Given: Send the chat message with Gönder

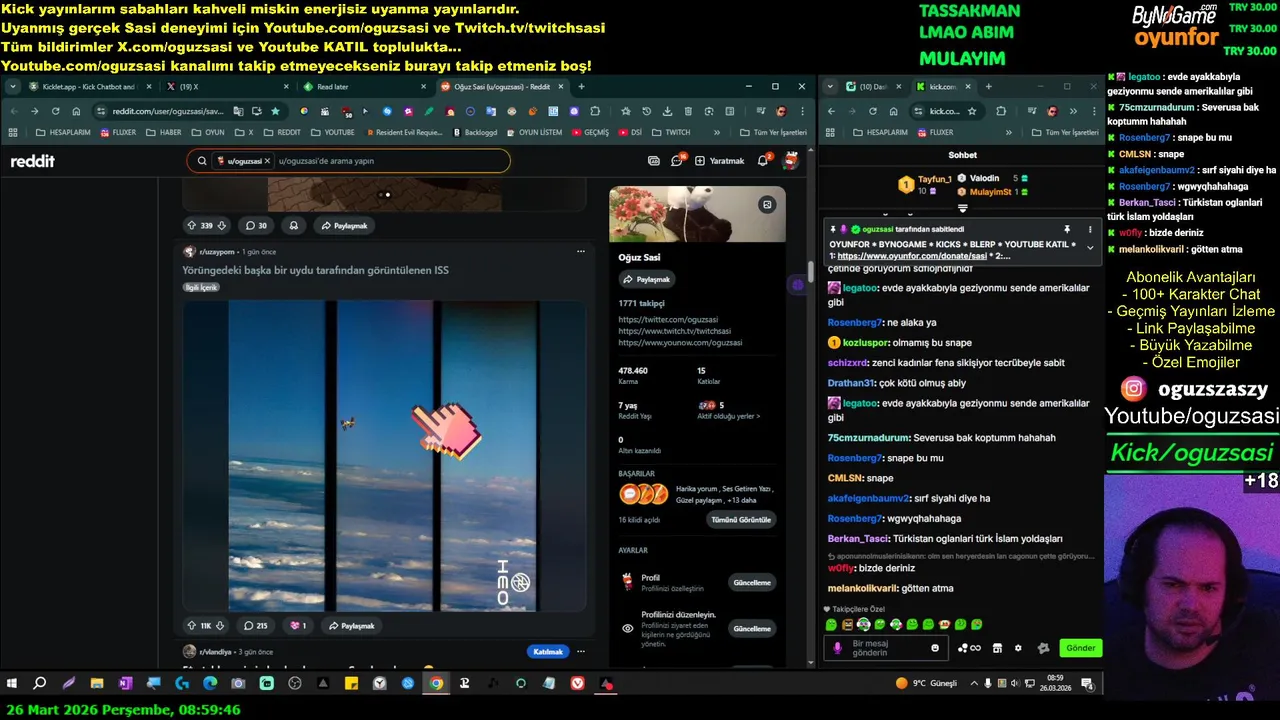Looking at the screenshot, I should tap(1080, 648).
